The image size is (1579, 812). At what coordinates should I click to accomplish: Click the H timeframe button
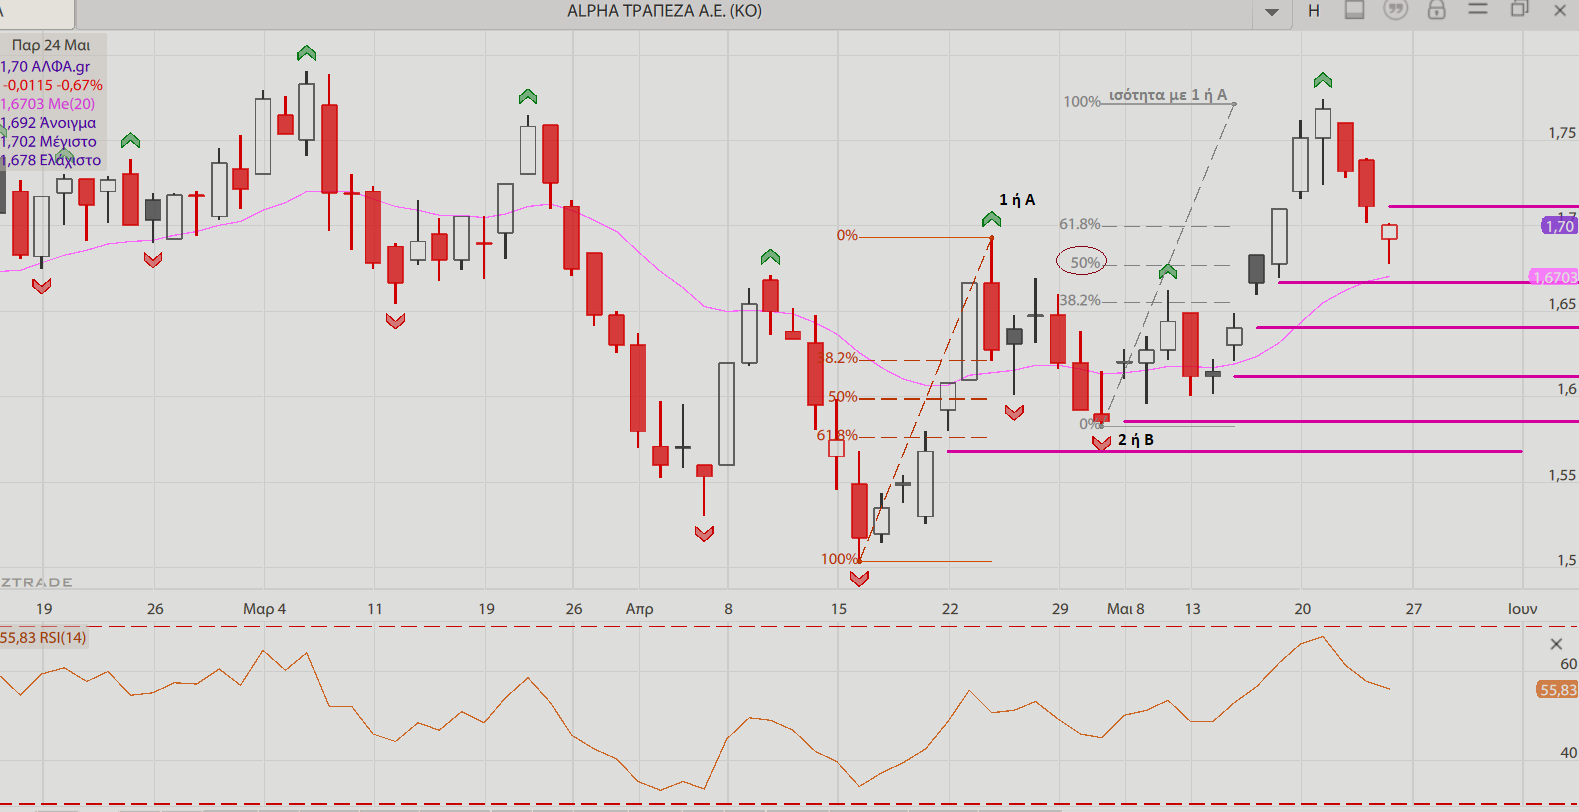click(1314, 11)
